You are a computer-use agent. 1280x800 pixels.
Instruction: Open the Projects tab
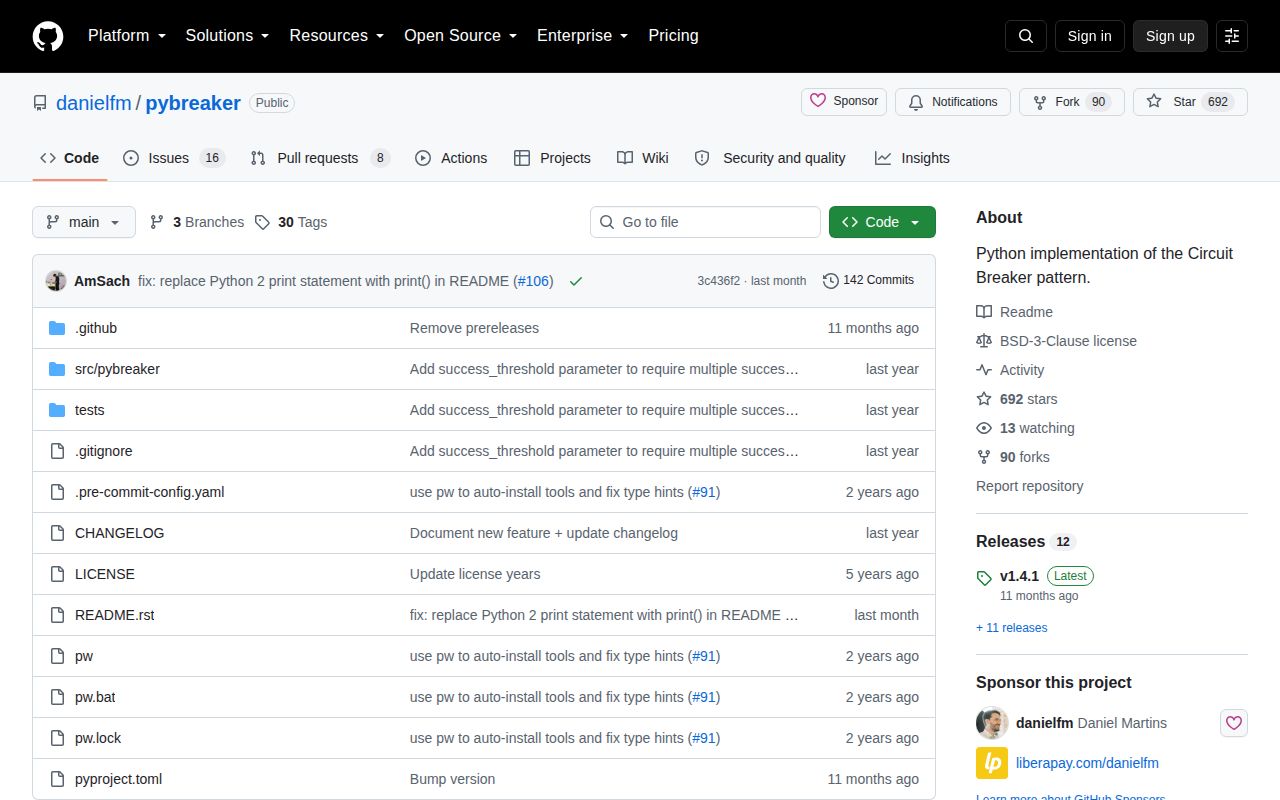pyautogui.click(x=552, y=158)
